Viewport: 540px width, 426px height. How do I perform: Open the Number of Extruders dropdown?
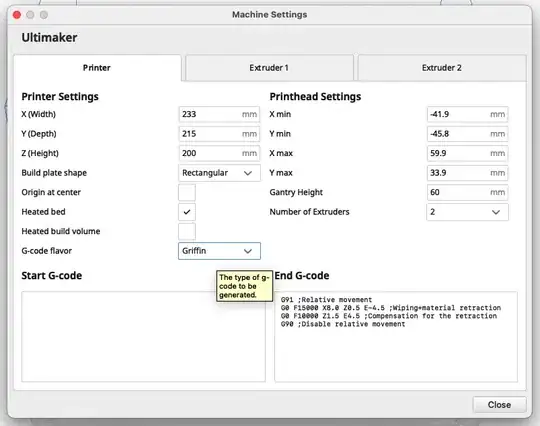[x=467, y=212]
